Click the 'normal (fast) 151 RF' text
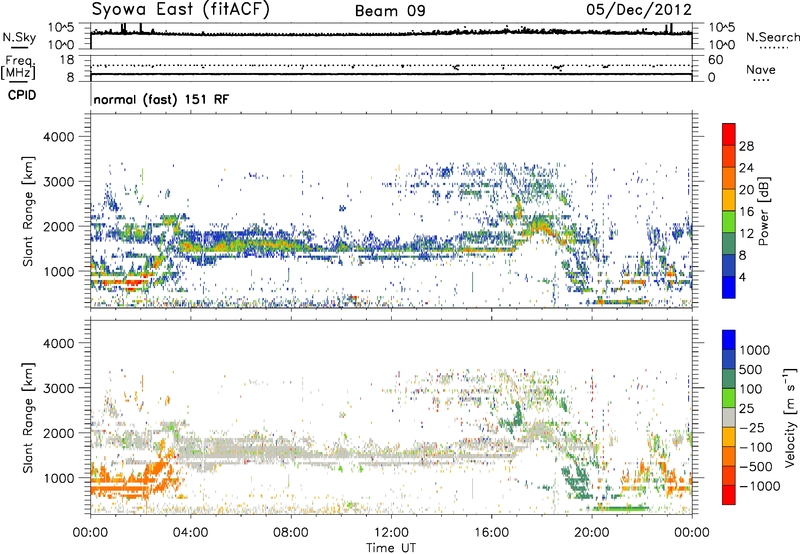 click(161, 99)
